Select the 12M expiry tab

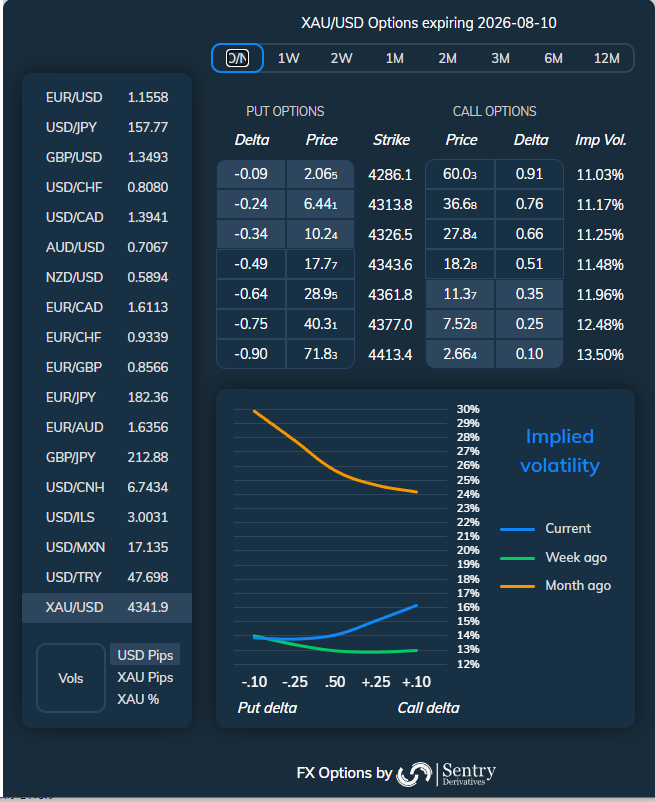pos(606,58)
